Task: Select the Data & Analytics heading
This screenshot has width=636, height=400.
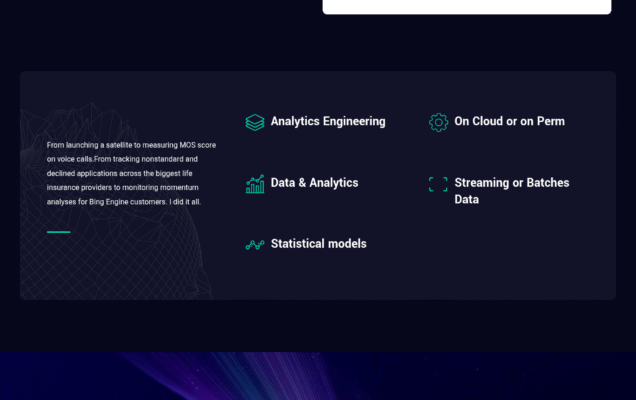Action: pyautogui.click(x=314, y=183)
